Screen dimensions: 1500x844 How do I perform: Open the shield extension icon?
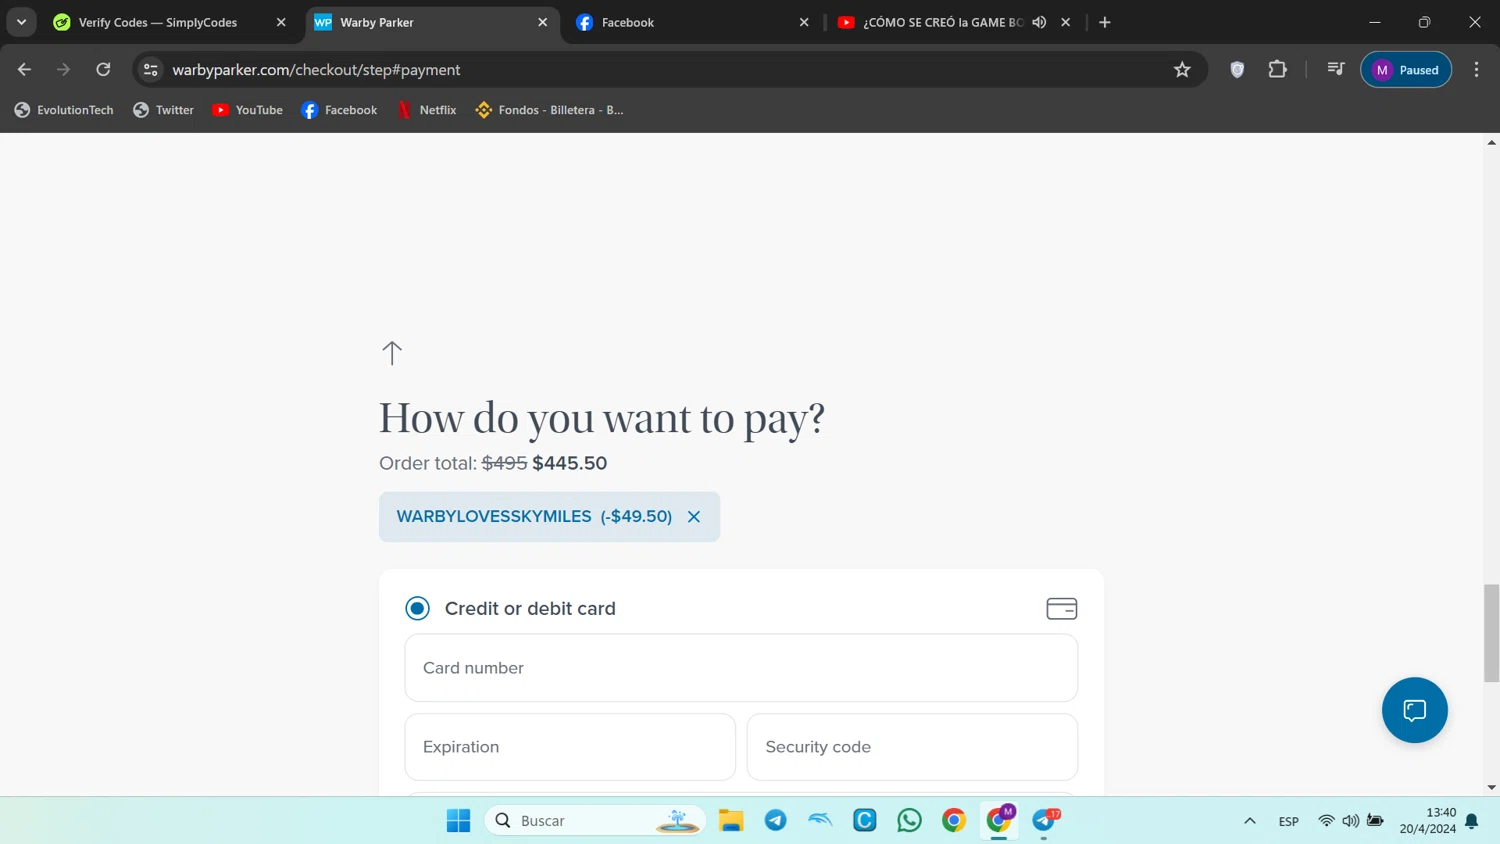coord(1237,70)
